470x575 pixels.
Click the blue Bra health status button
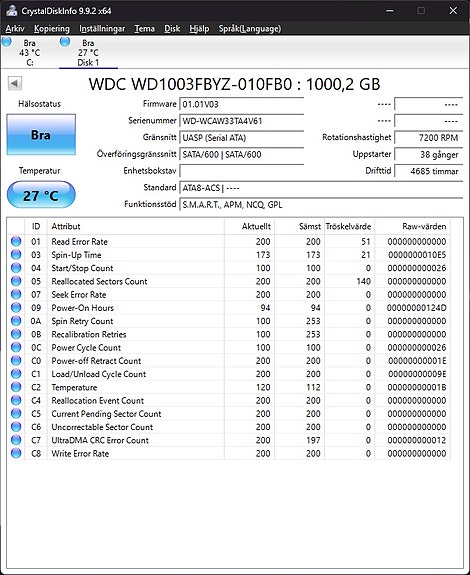41,135
